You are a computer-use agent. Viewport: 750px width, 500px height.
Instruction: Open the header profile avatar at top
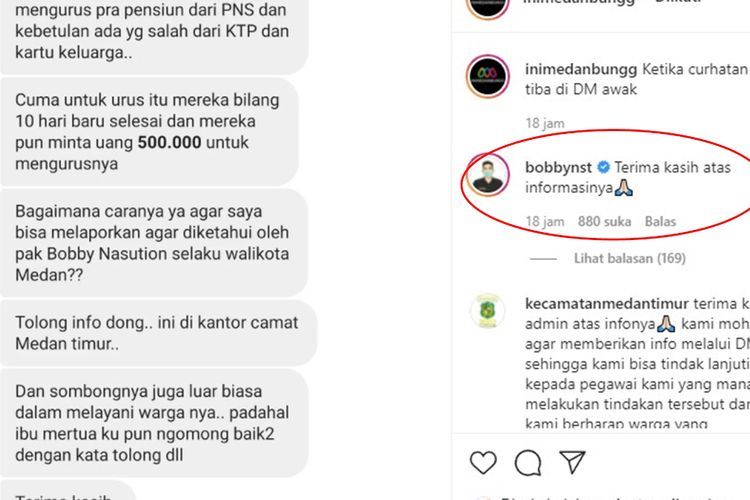click(x=487, y=6)
